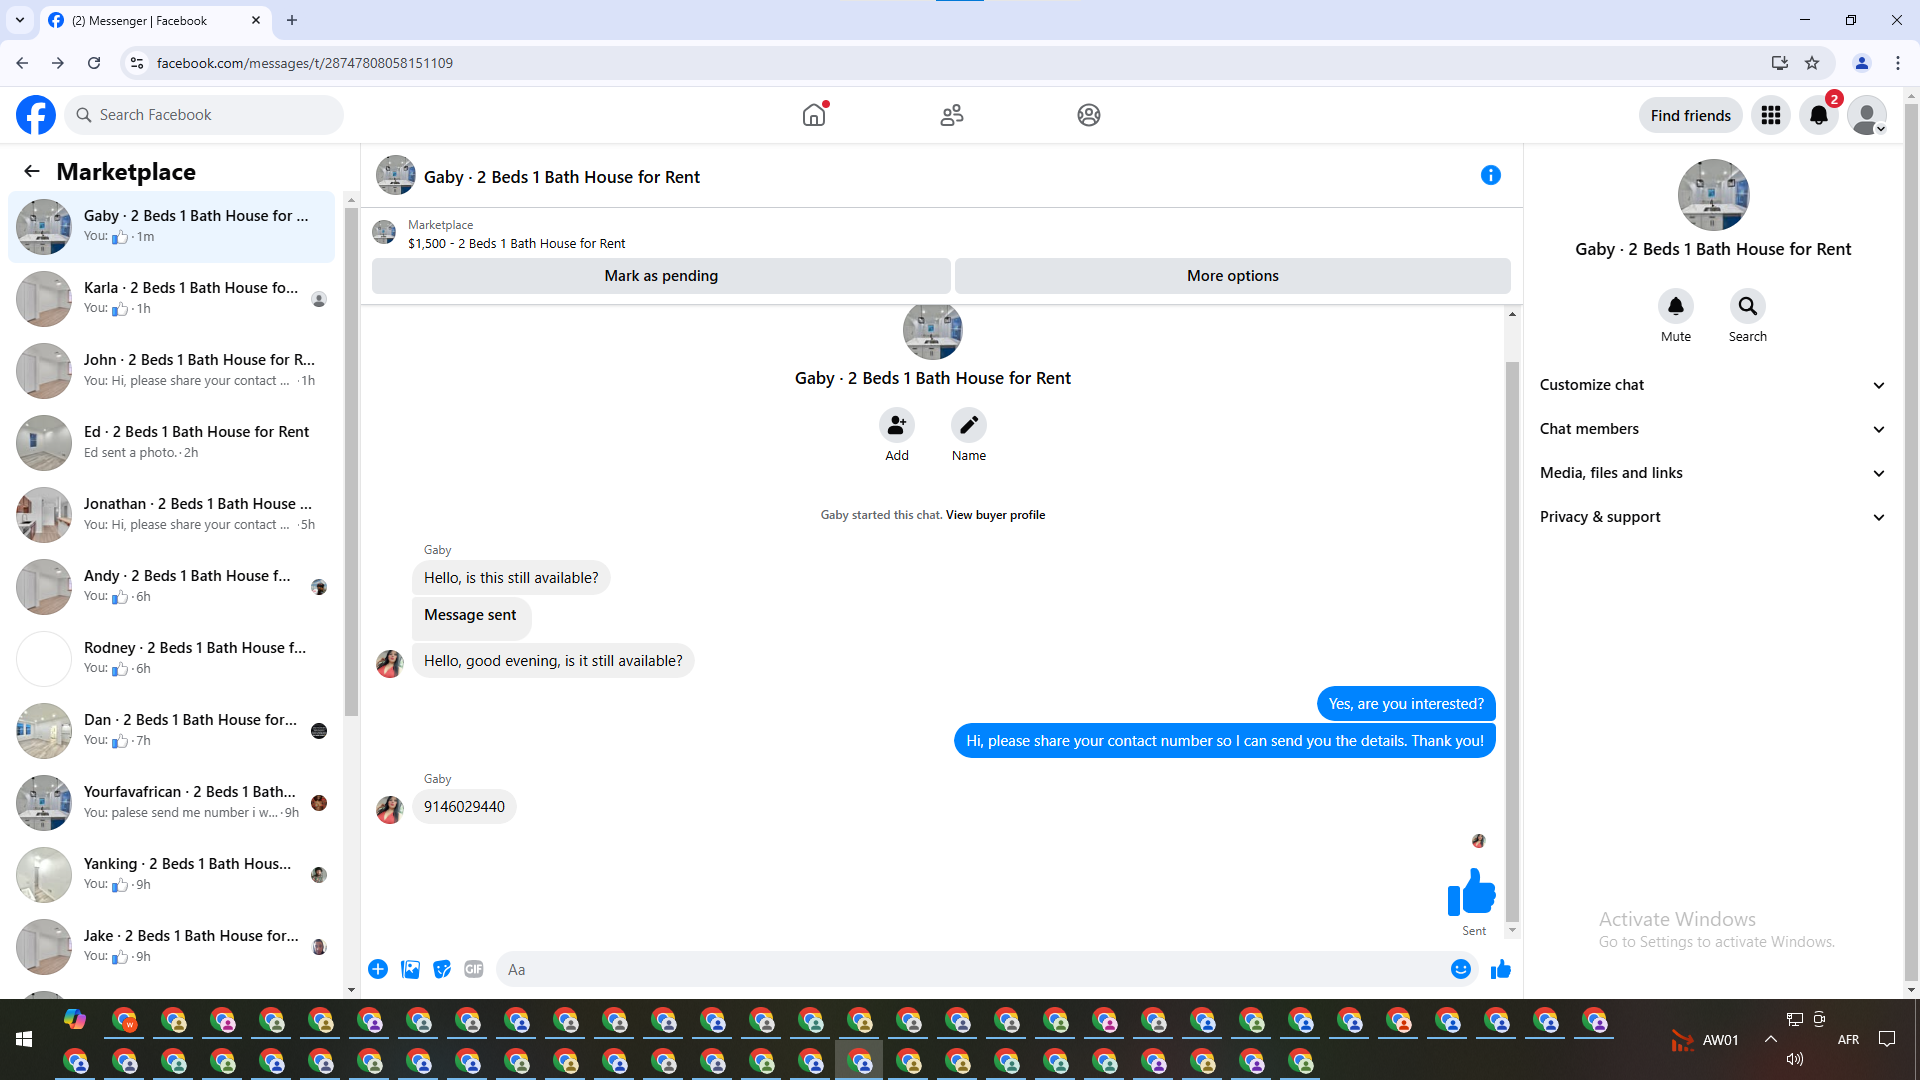Open John's conversation
Viewport: 1920px width, 1080px height.
pyautogui.click(x=172, y=370)
